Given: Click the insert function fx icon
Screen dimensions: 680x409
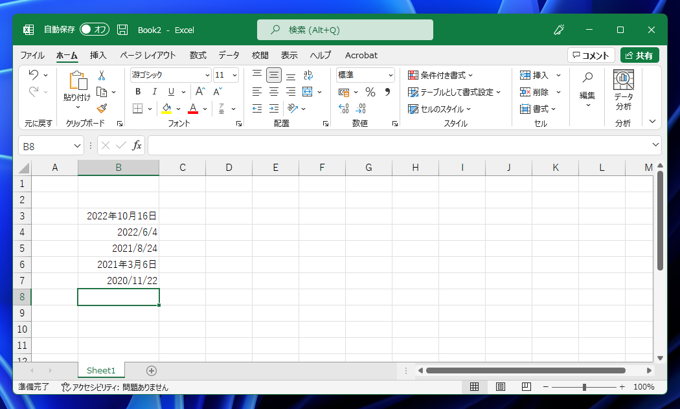Looking at the screenshot, I should click(x=137, y=146).
